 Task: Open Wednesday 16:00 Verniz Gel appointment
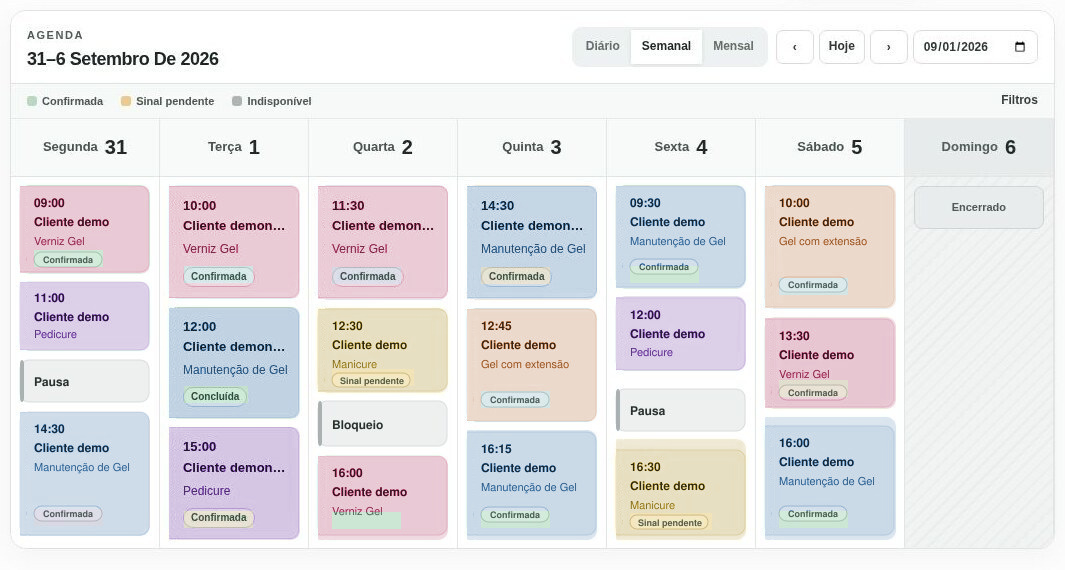[x=382, y=497]
